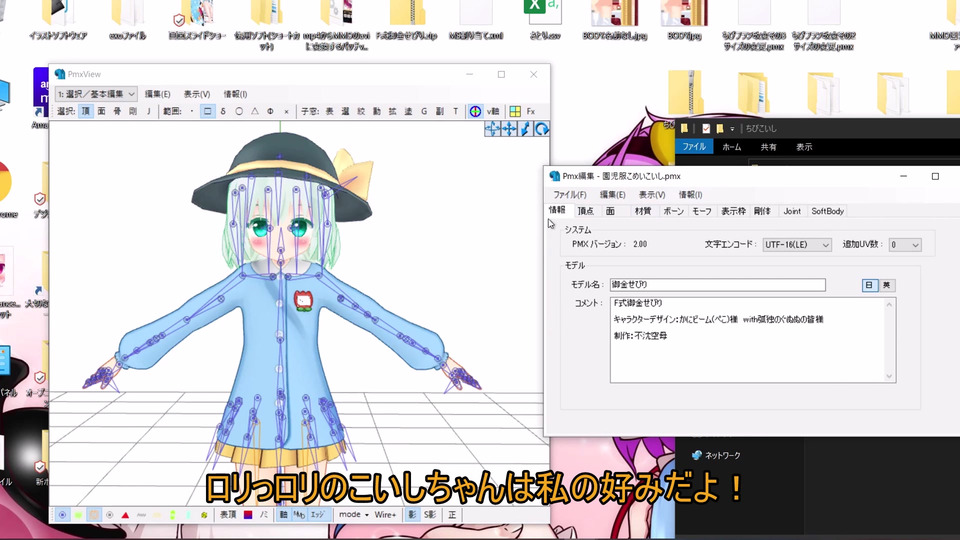The width and height of the screenshot is (960, 540).
Task: Click the × range option icon
Action: tap(286, 111)
